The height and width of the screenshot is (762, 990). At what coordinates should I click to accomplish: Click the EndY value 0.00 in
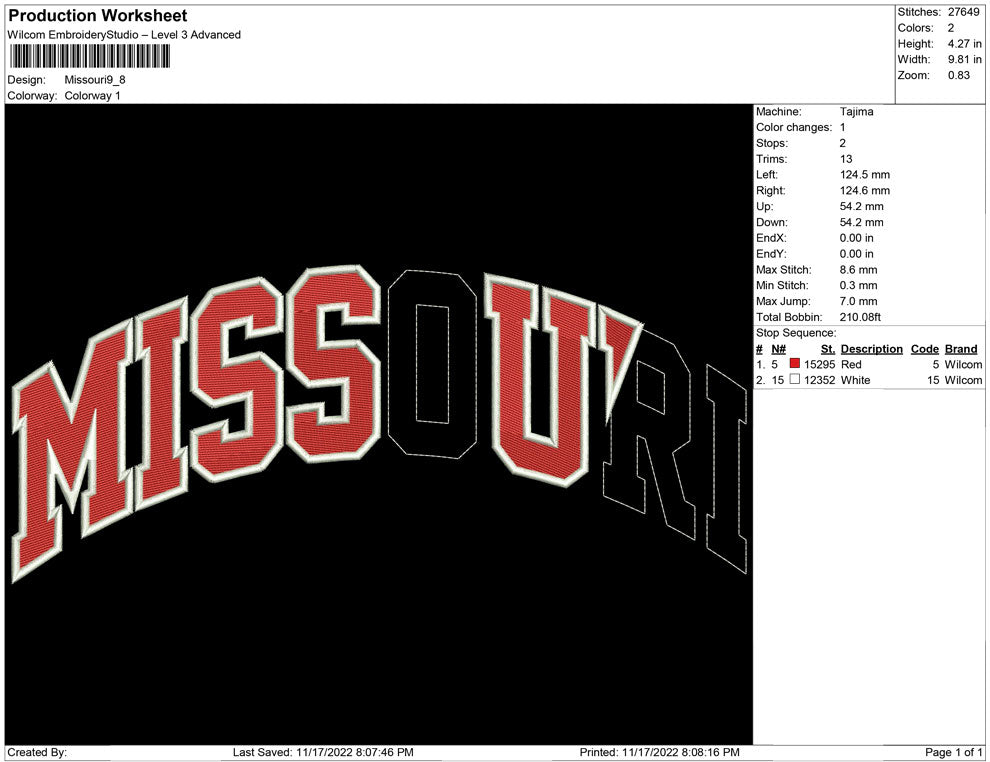[856, 254]
